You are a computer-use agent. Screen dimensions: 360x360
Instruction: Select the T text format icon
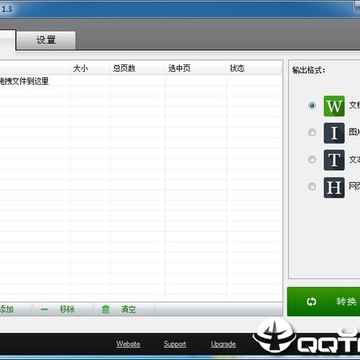pos(334,160)
